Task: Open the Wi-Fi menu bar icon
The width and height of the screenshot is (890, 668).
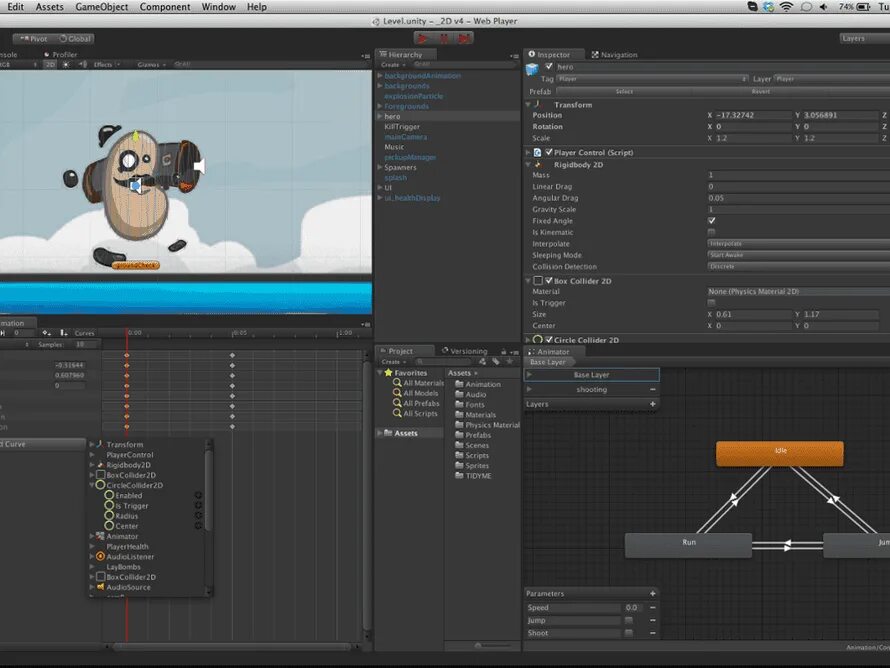Action: pos(786,7)
